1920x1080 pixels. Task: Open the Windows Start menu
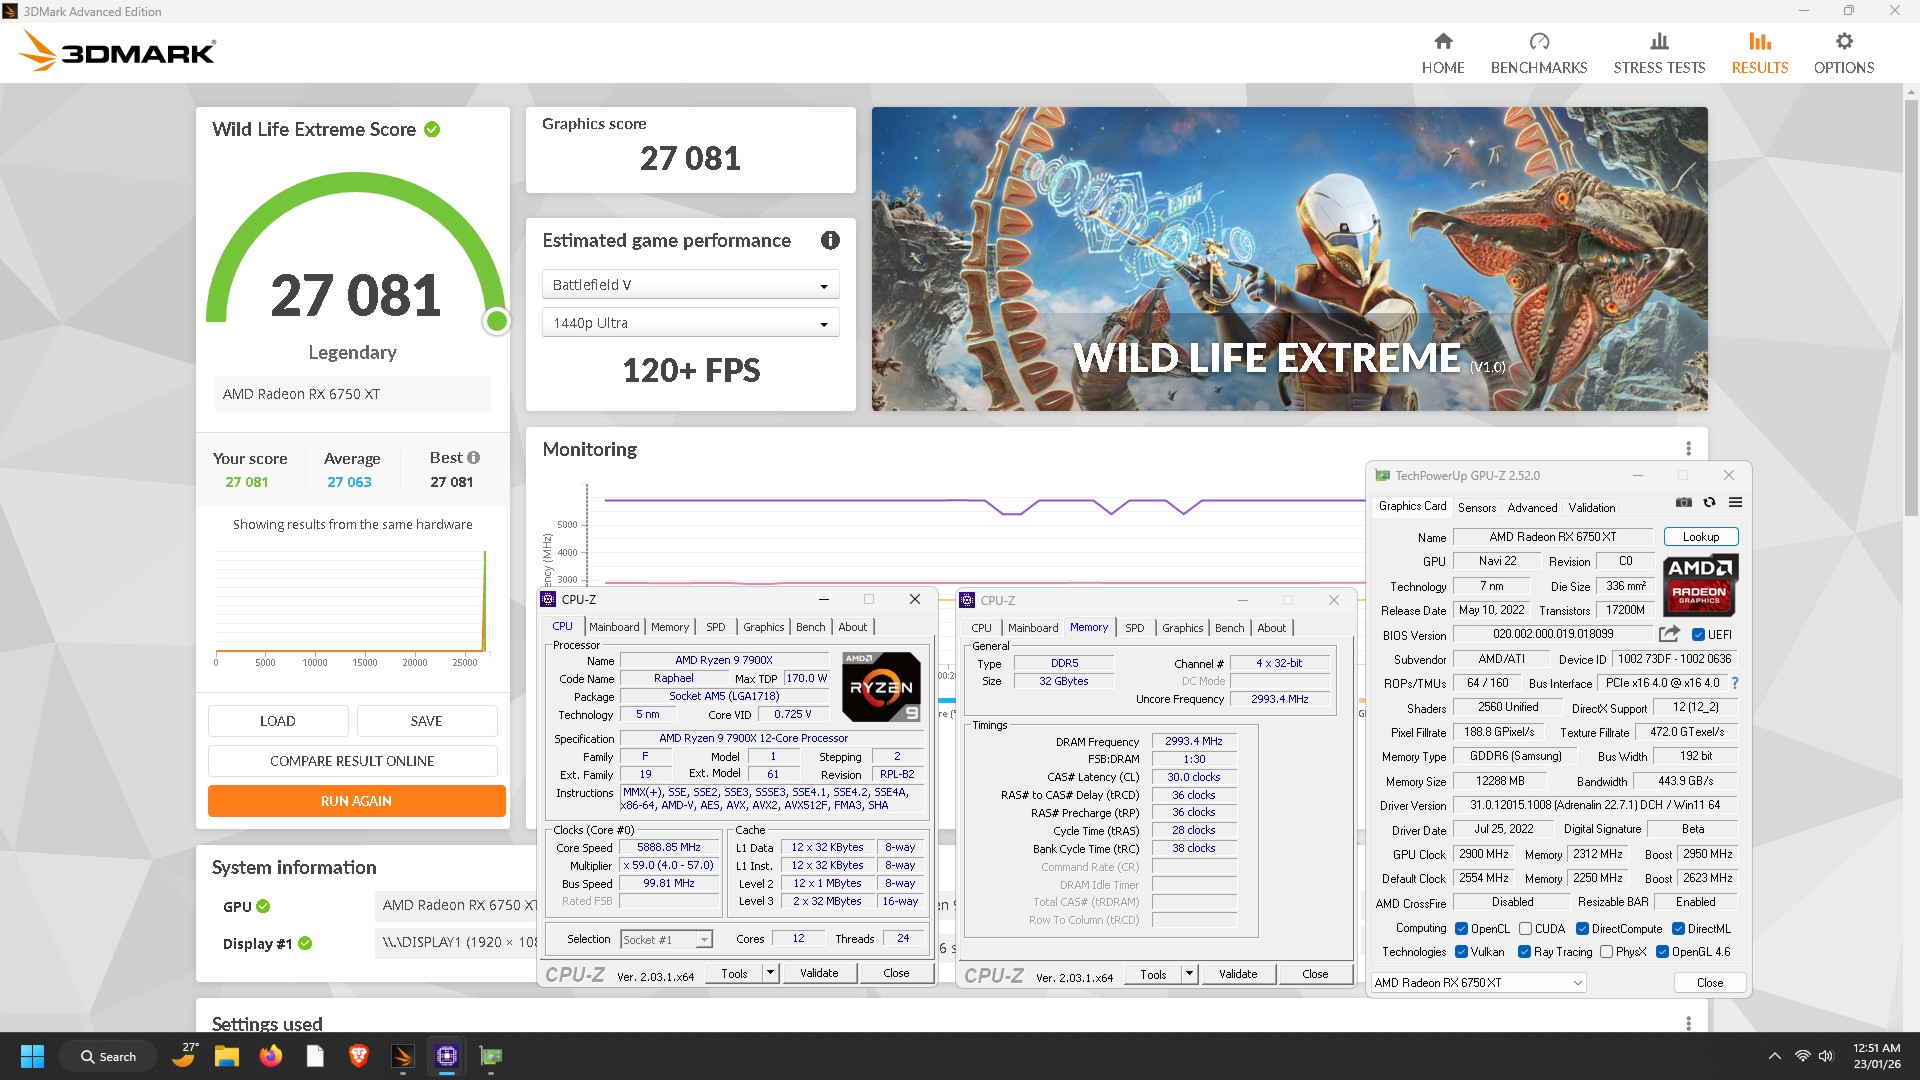32,1056
